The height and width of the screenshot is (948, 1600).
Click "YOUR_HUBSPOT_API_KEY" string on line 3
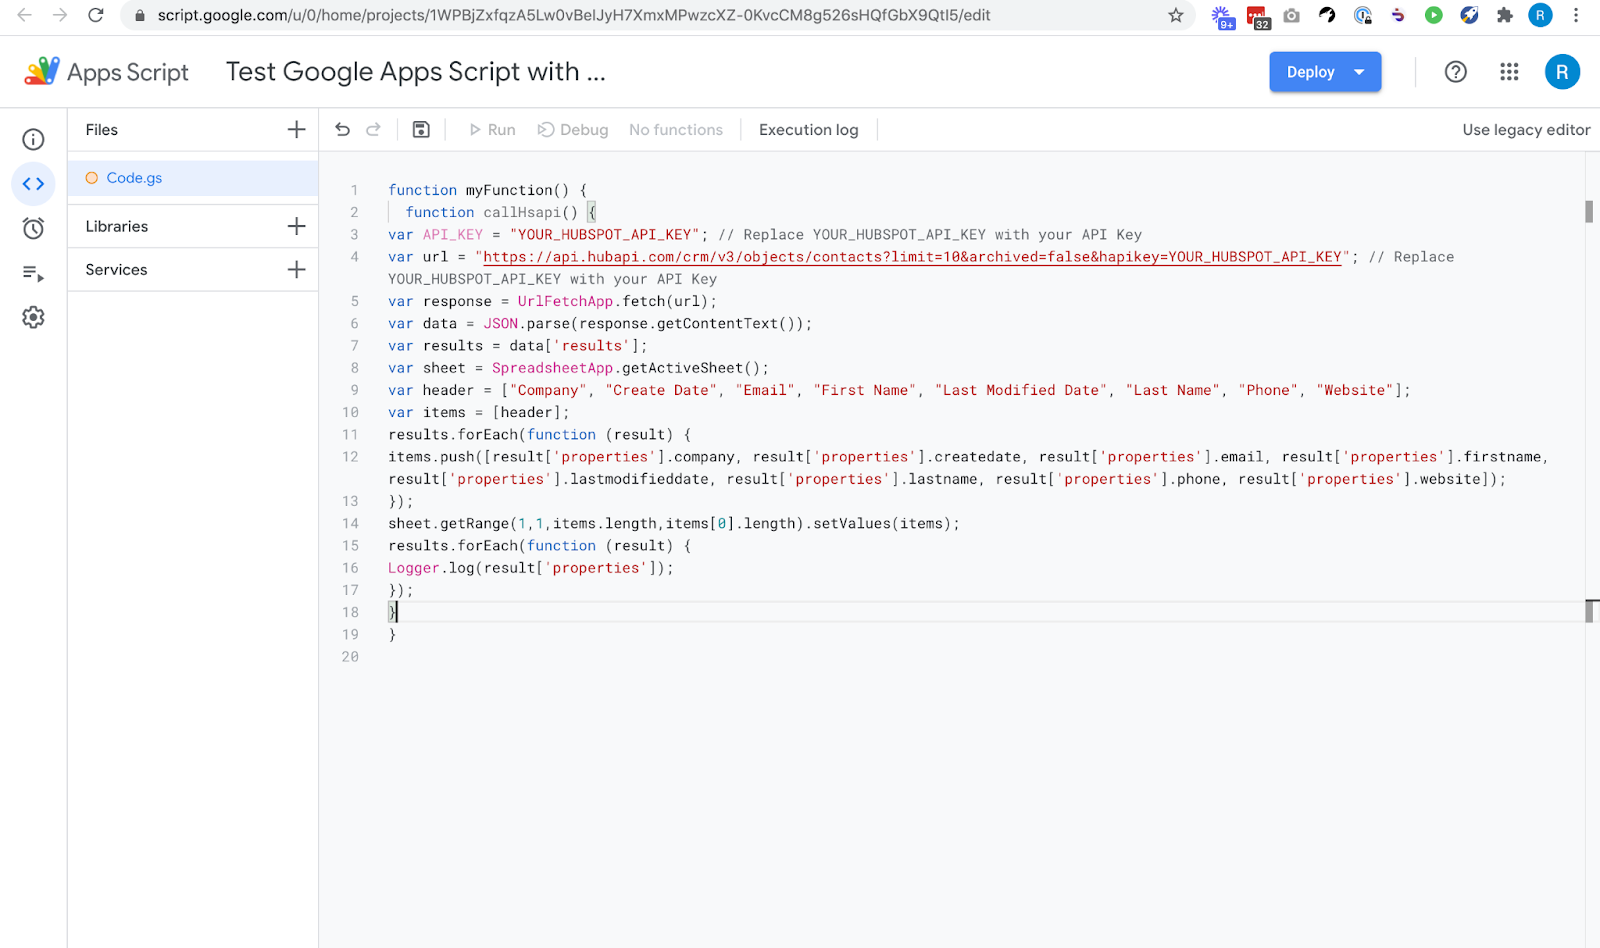[604, 235]
